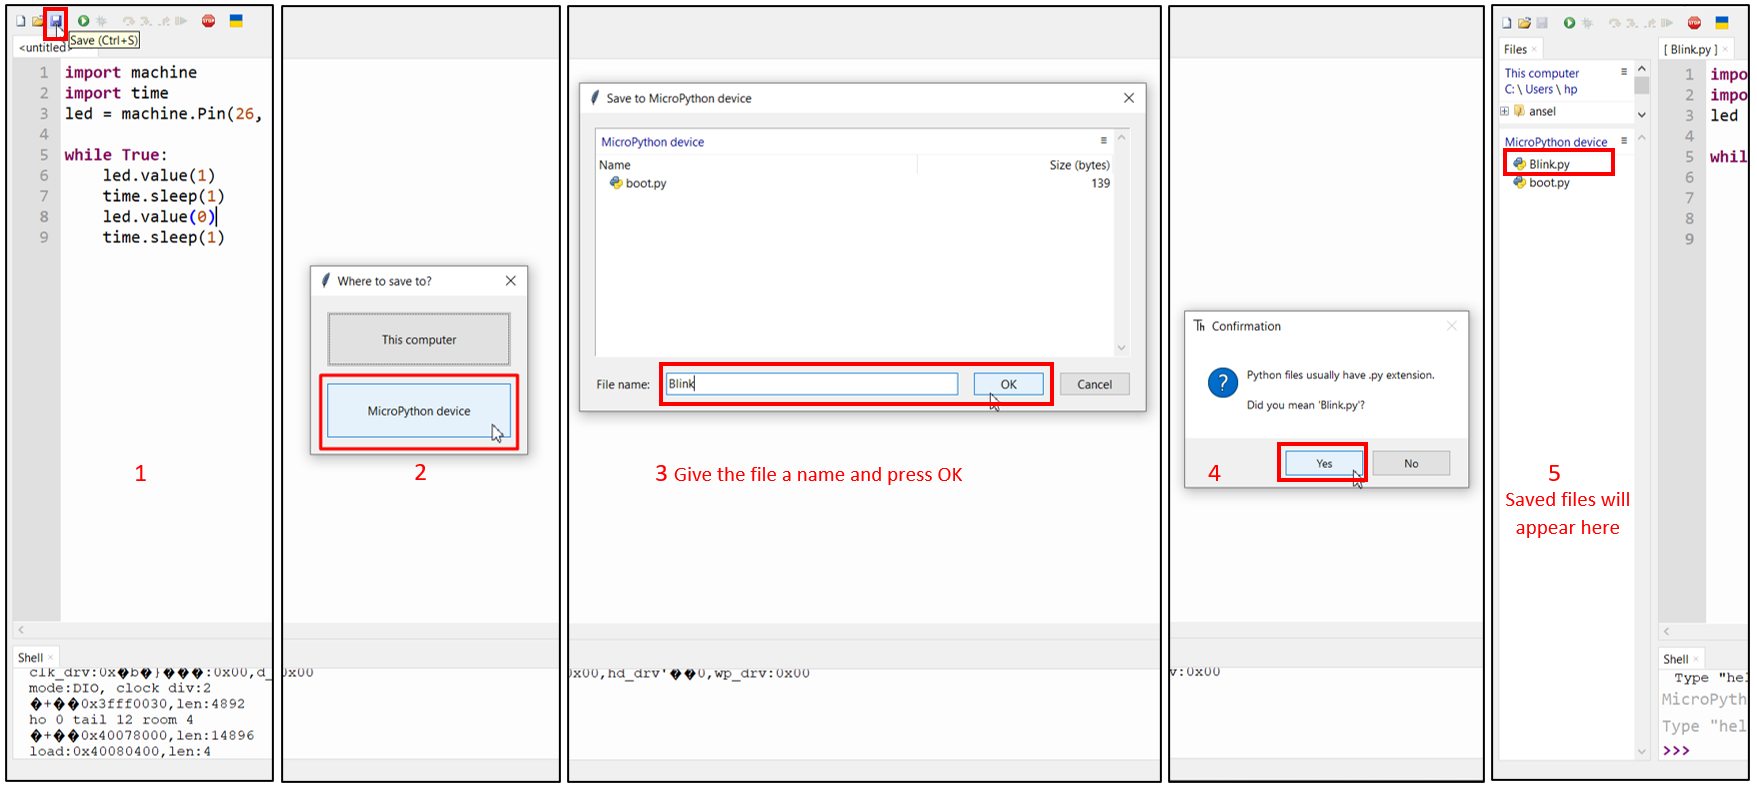Click This computer link in Files panel
The width and height of the screenshot is (1757, 787).
click(x=1542, y=73)
